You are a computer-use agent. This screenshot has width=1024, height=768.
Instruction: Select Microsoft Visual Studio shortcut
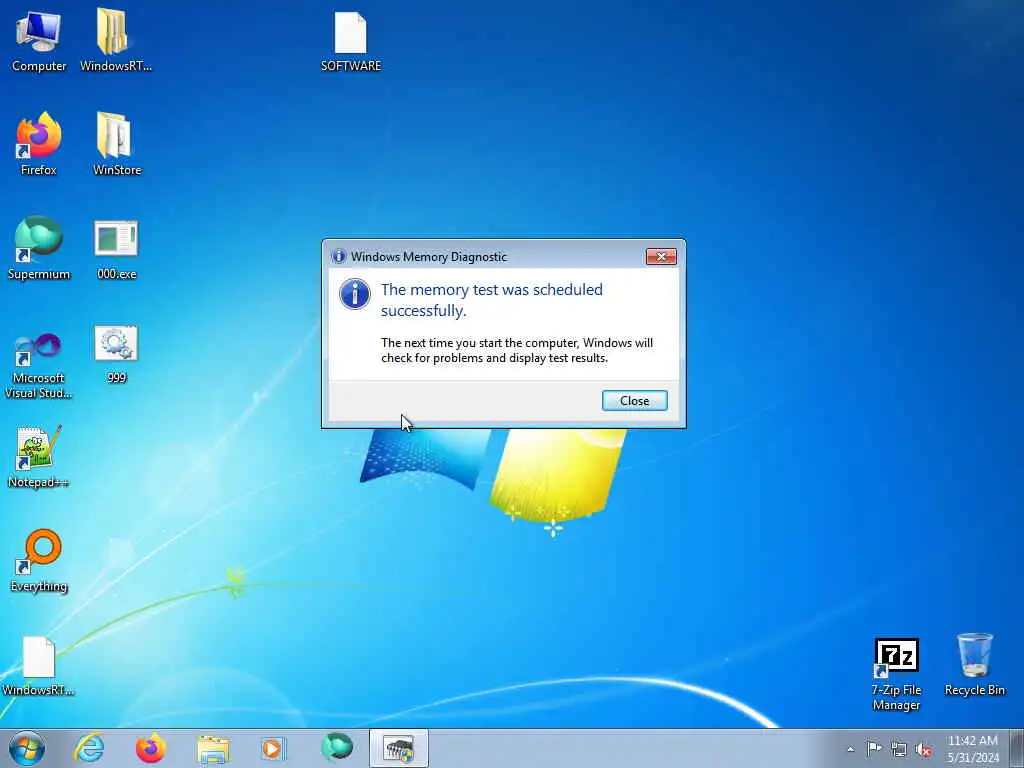[39, 366]
